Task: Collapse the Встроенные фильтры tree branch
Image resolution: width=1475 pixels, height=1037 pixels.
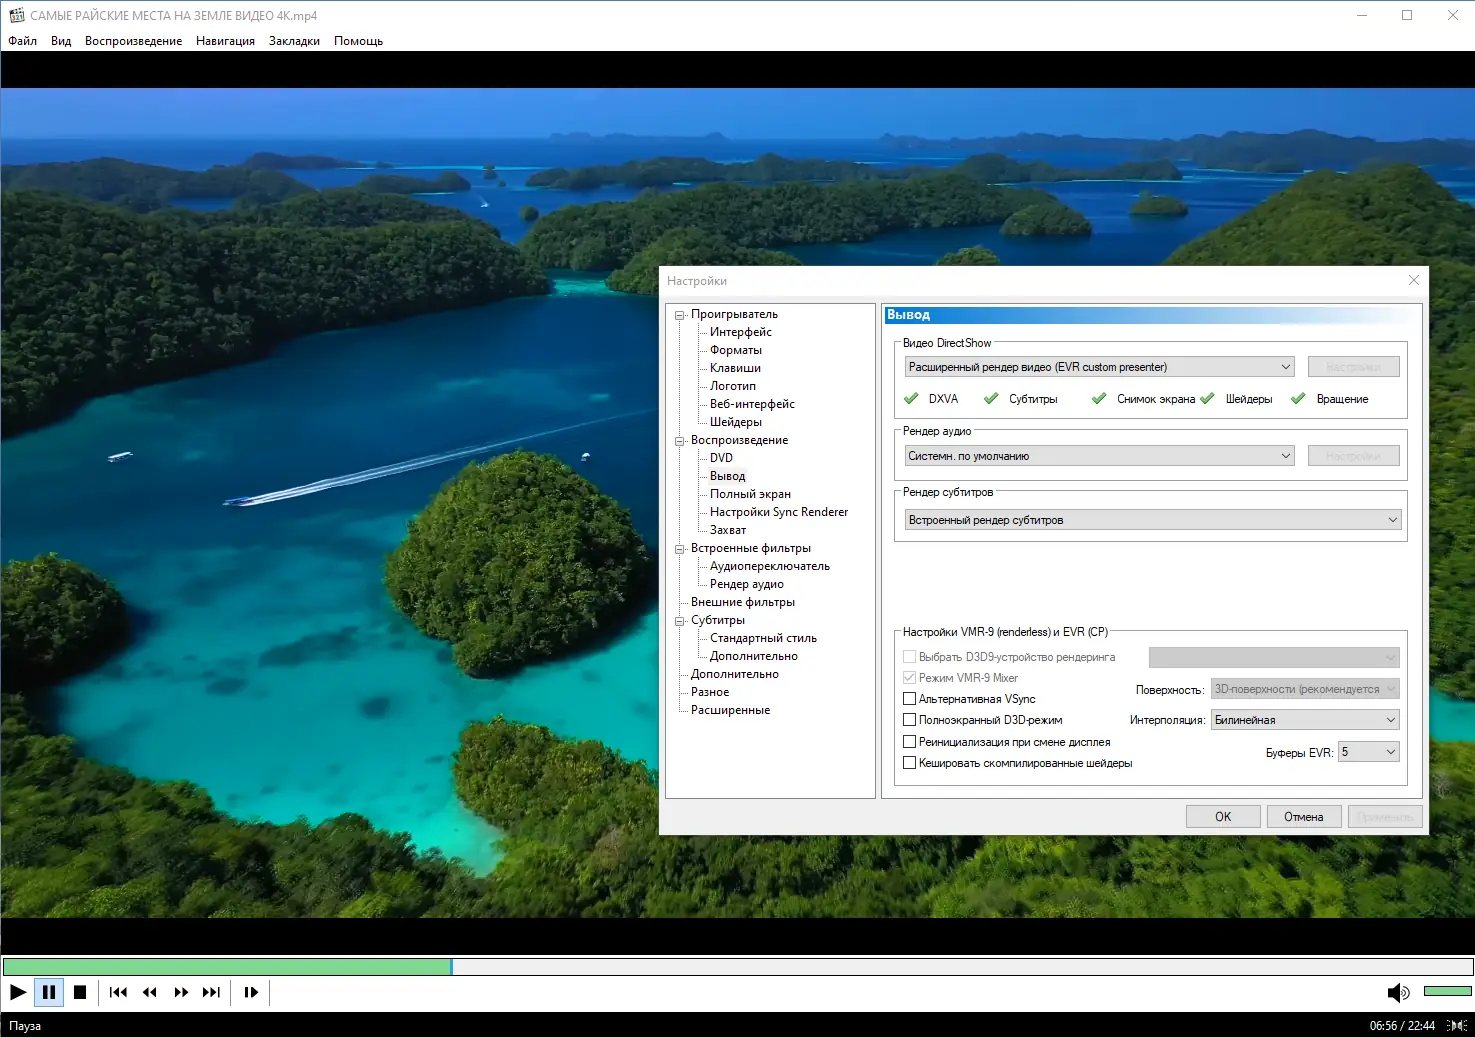Action: click(679, 547)
